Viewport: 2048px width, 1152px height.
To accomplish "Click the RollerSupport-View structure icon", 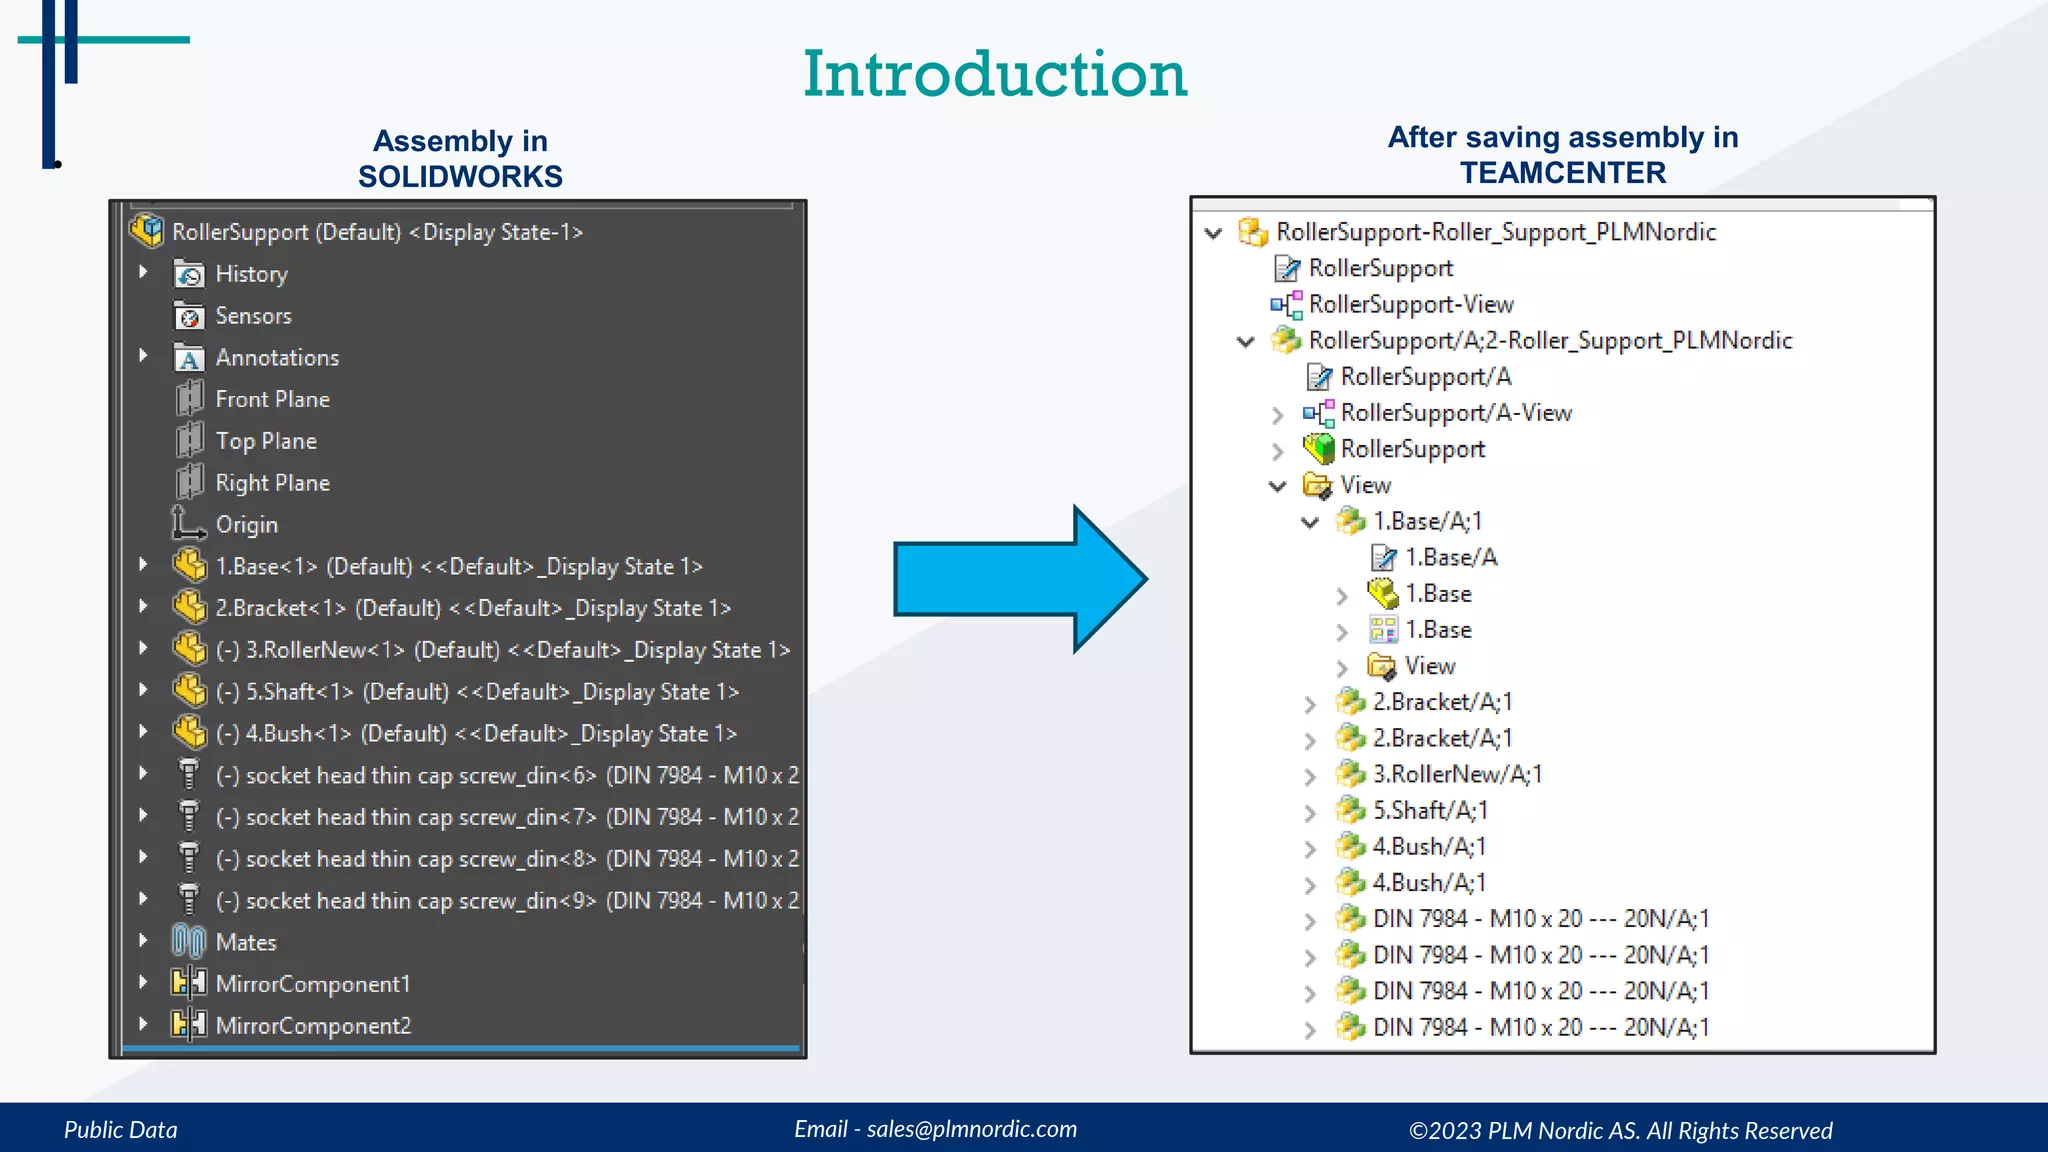I will point(1286,304).
